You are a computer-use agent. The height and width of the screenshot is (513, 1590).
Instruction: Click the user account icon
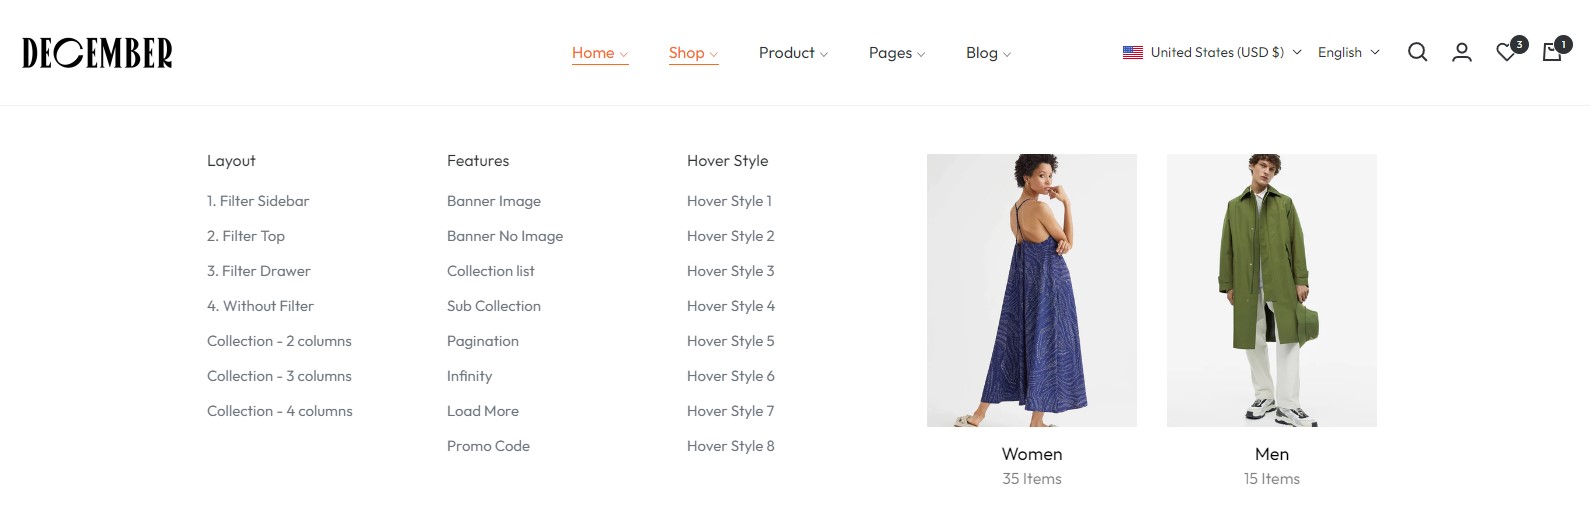[x=1461, y=52]
